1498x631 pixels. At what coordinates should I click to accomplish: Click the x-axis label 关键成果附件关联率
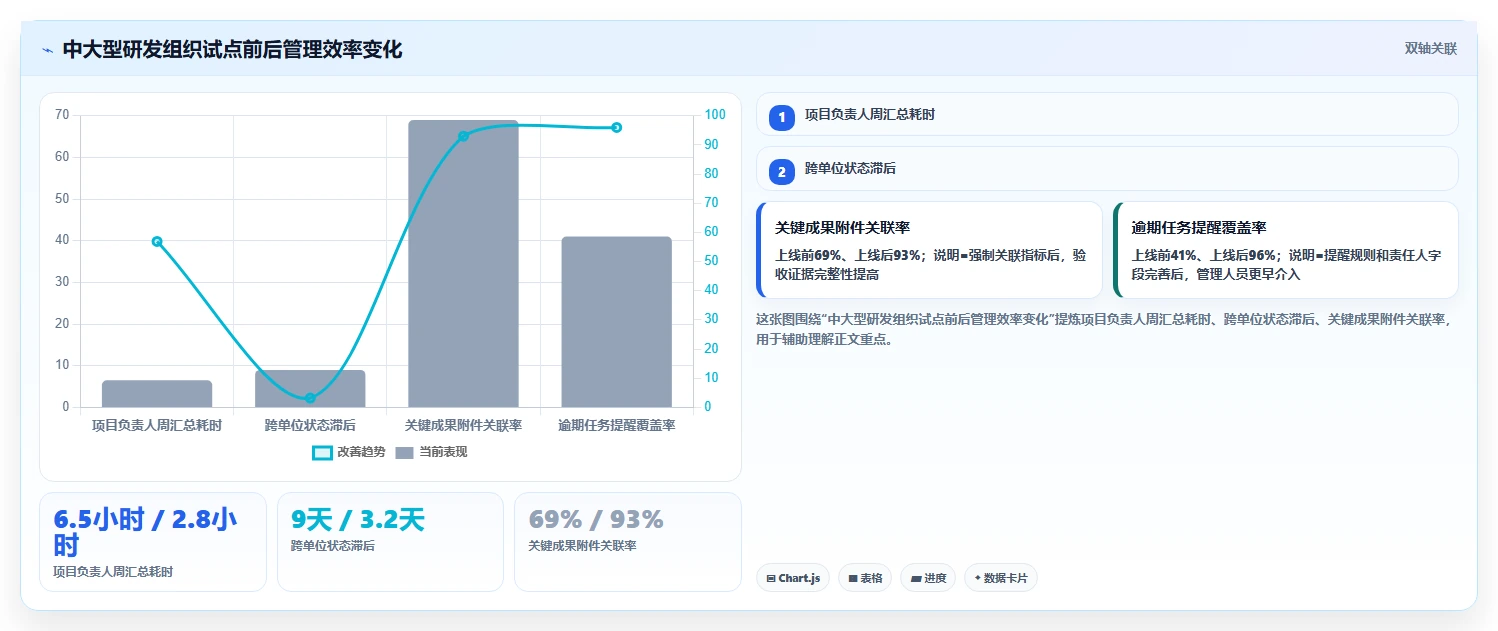(463, 425)
